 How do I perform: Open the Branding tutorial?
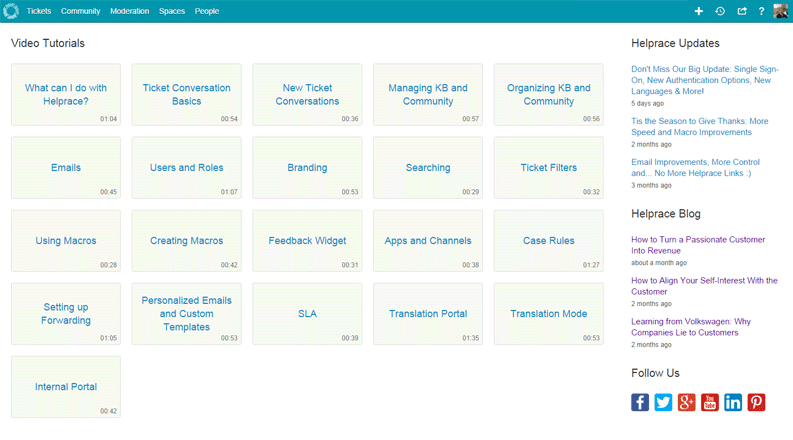tap(307, 167)
